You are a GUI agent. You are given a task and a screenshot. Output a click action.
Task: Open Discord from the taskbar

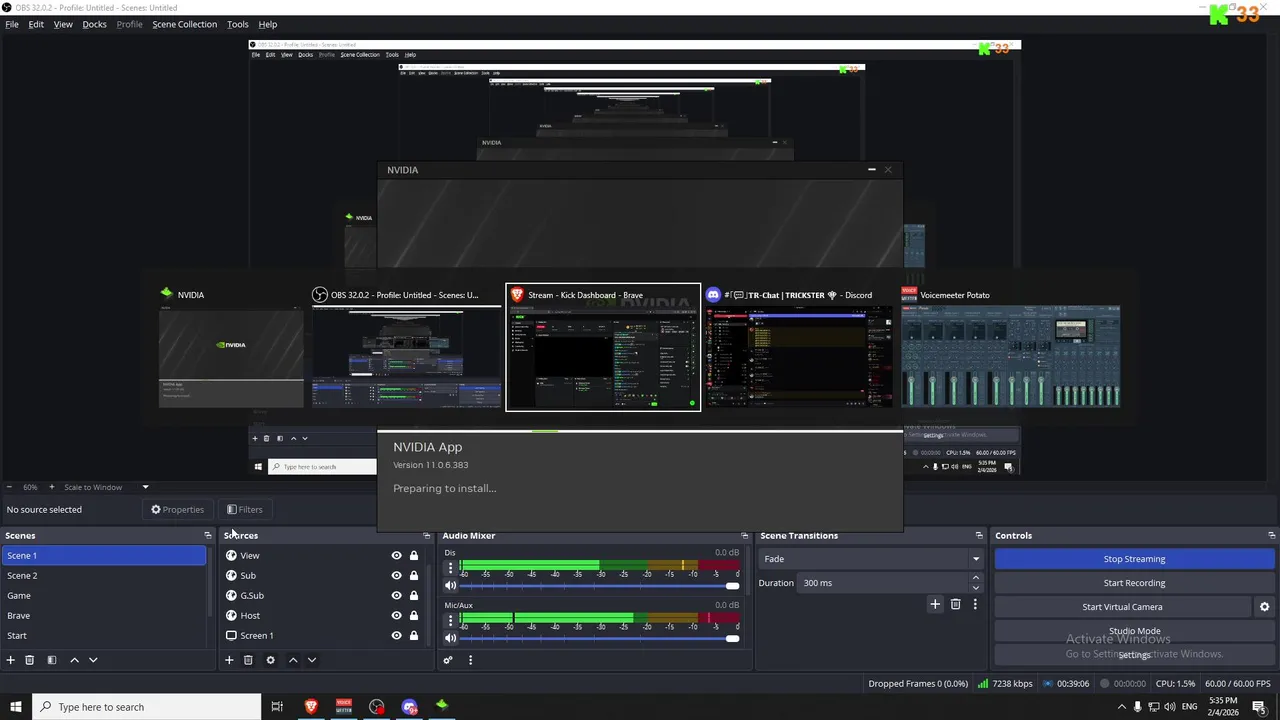[409, 707]
